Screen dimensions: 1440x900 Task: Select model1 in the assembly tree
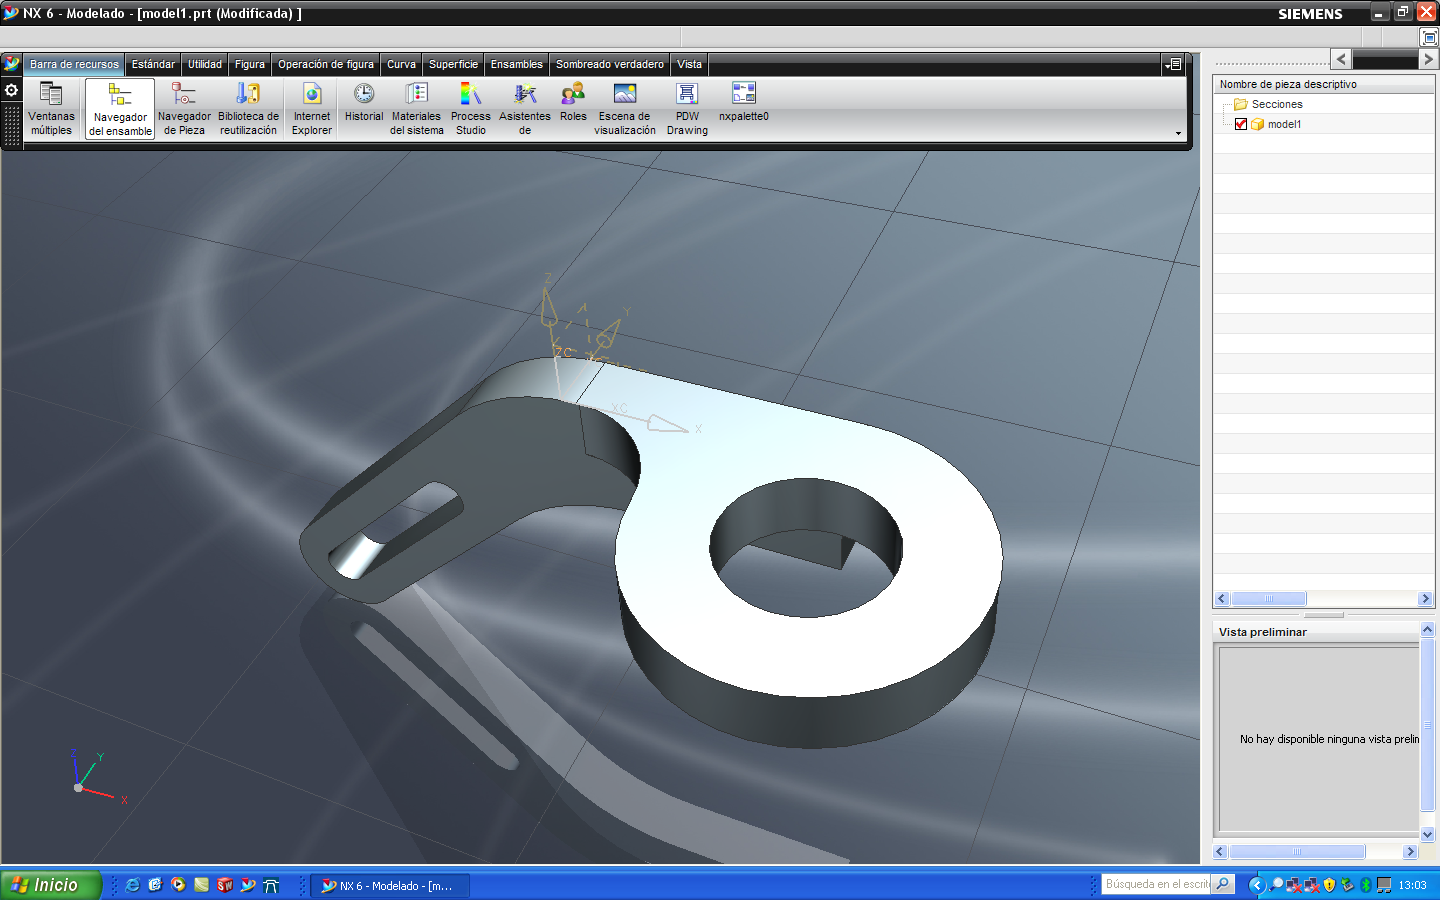1284,124
